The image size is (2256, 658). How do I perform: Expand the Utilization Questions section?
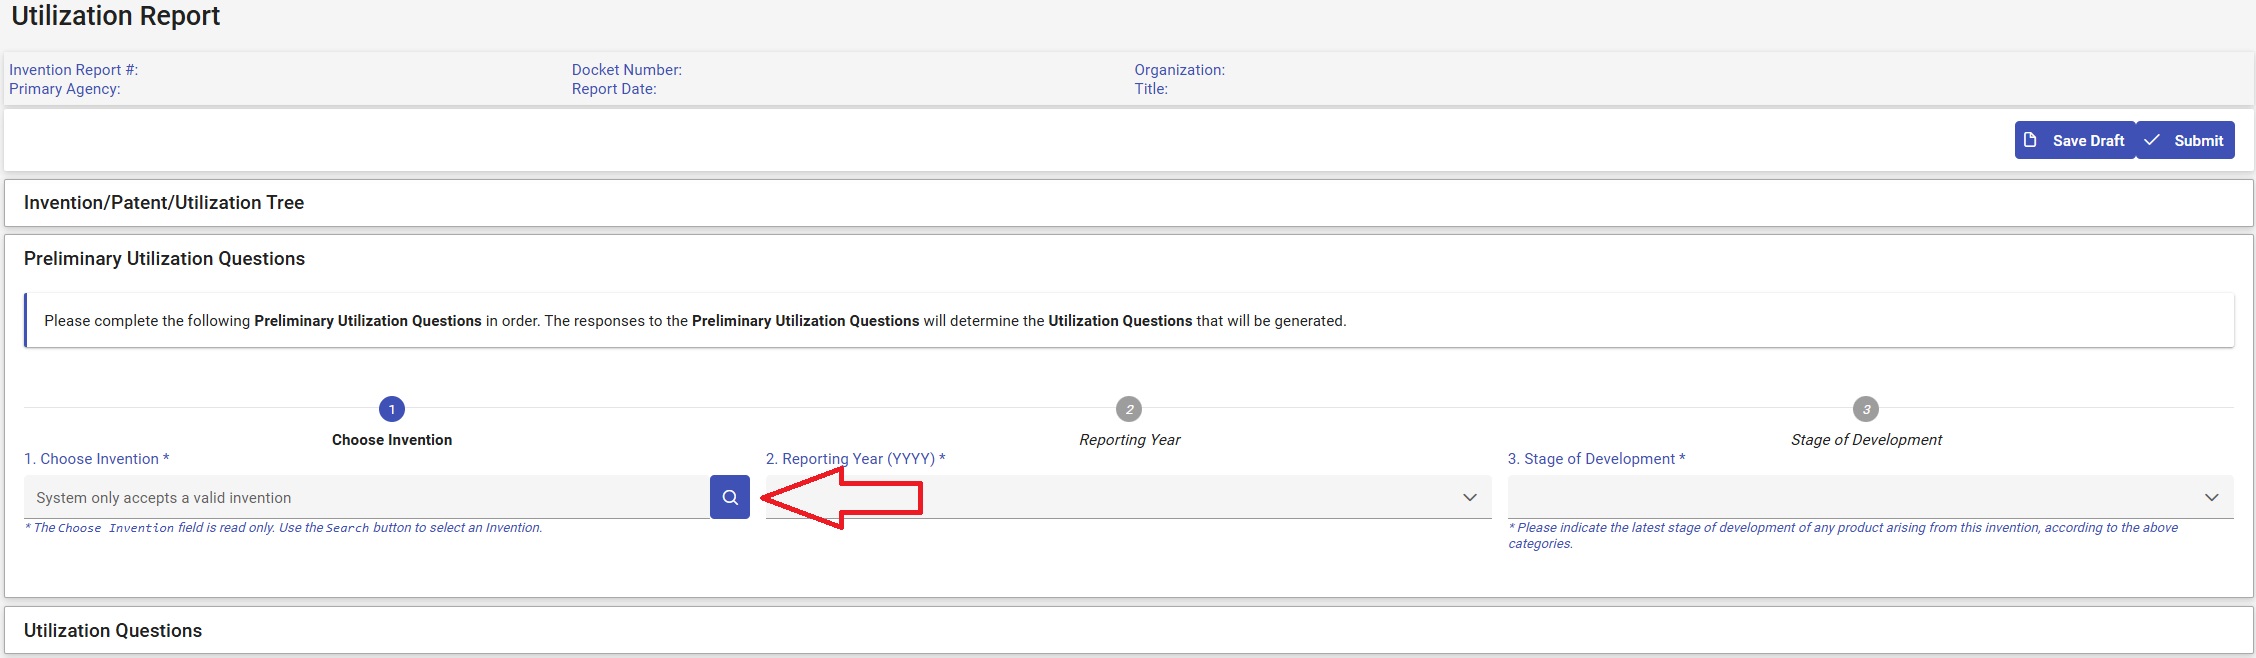click(x=113, y=631)
